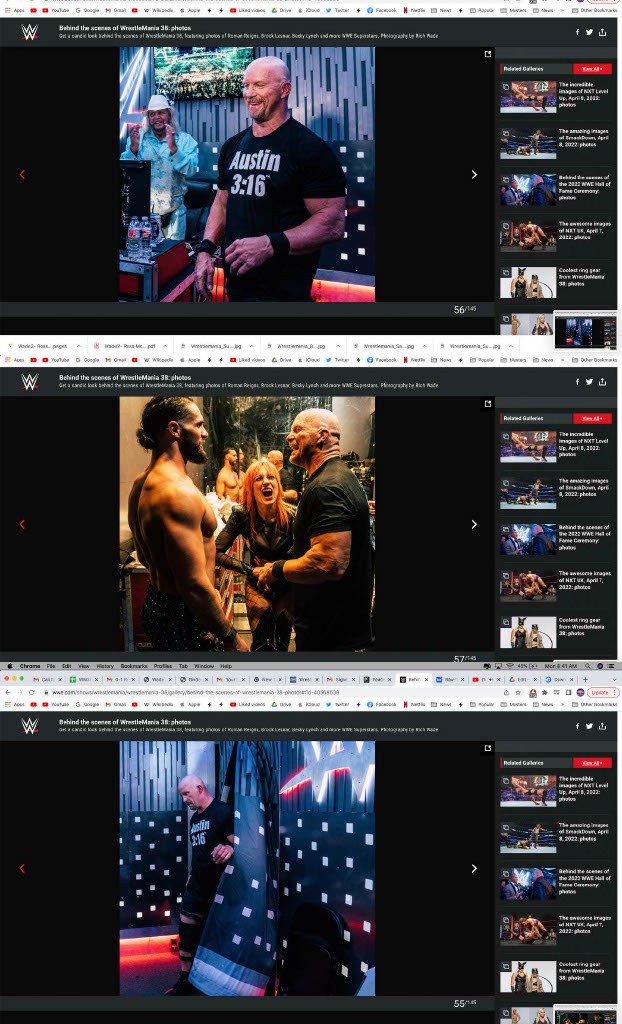Go to previous photo from 56/145 image
Screen dimensions: 622x1024
(x=22, y=174)
